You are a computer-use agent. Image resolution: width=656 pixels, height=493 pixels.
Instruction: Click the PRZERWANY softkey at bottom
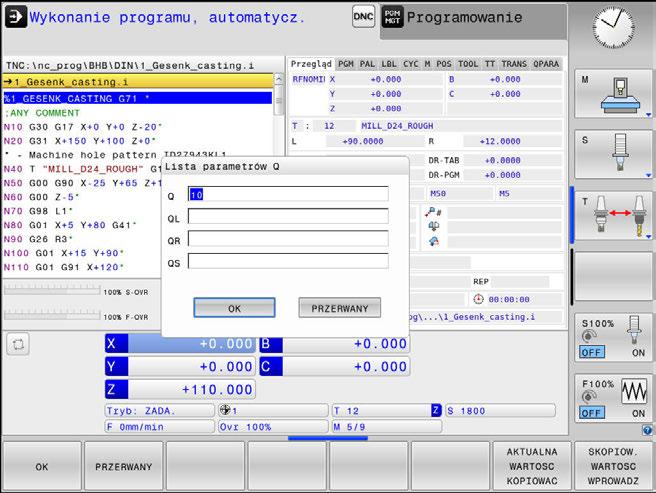click(123, 466)
